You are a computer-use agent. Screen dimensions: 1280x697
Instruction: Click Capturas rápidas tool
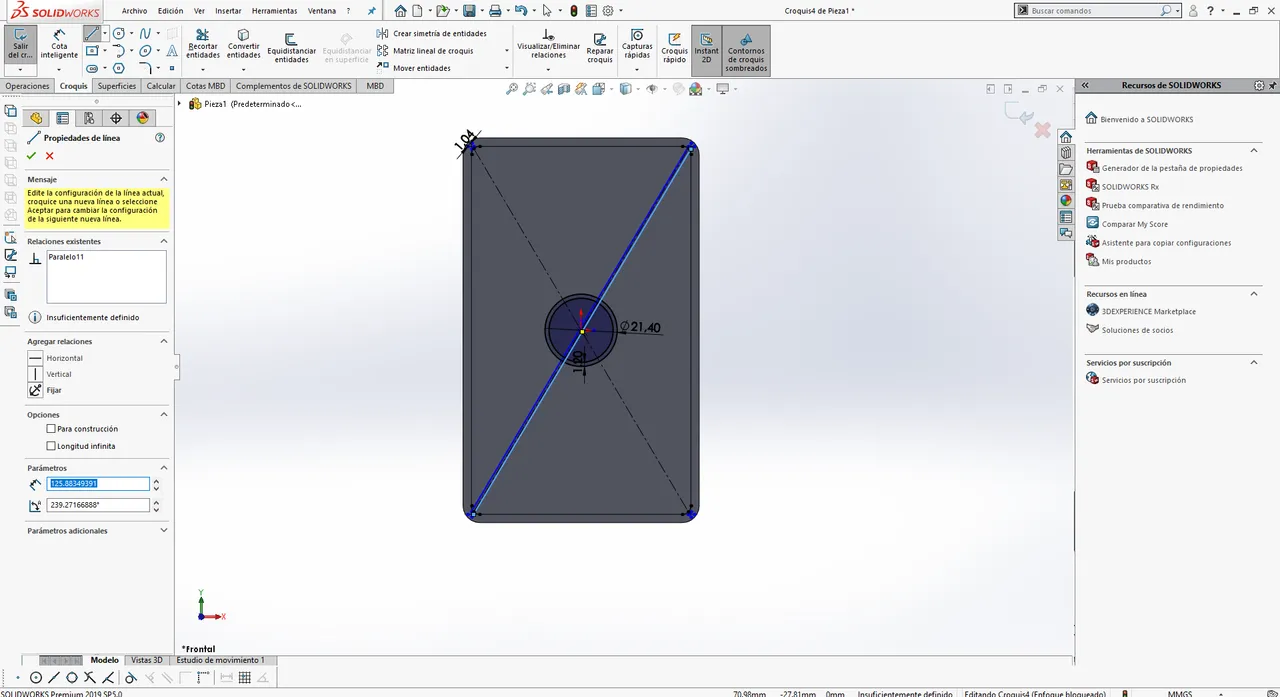tap(637, 46)
